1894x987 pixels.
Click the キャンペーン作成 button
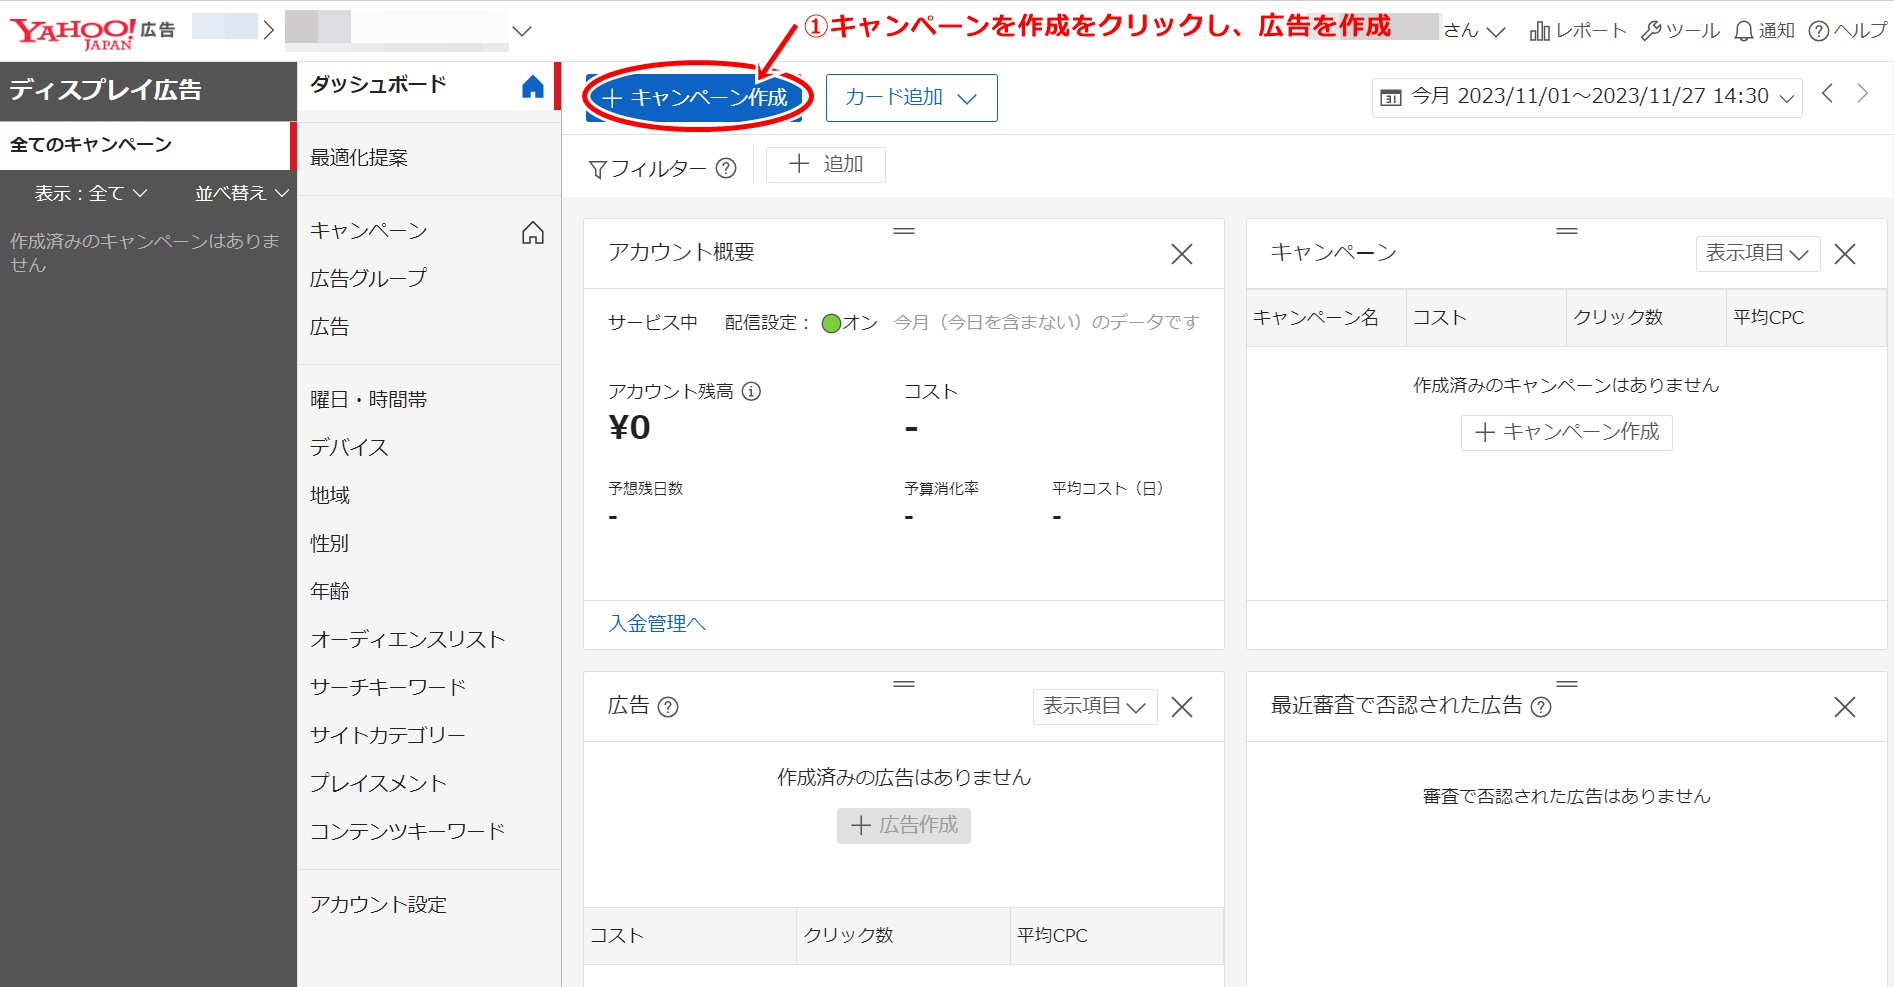[x=695, y=97]
